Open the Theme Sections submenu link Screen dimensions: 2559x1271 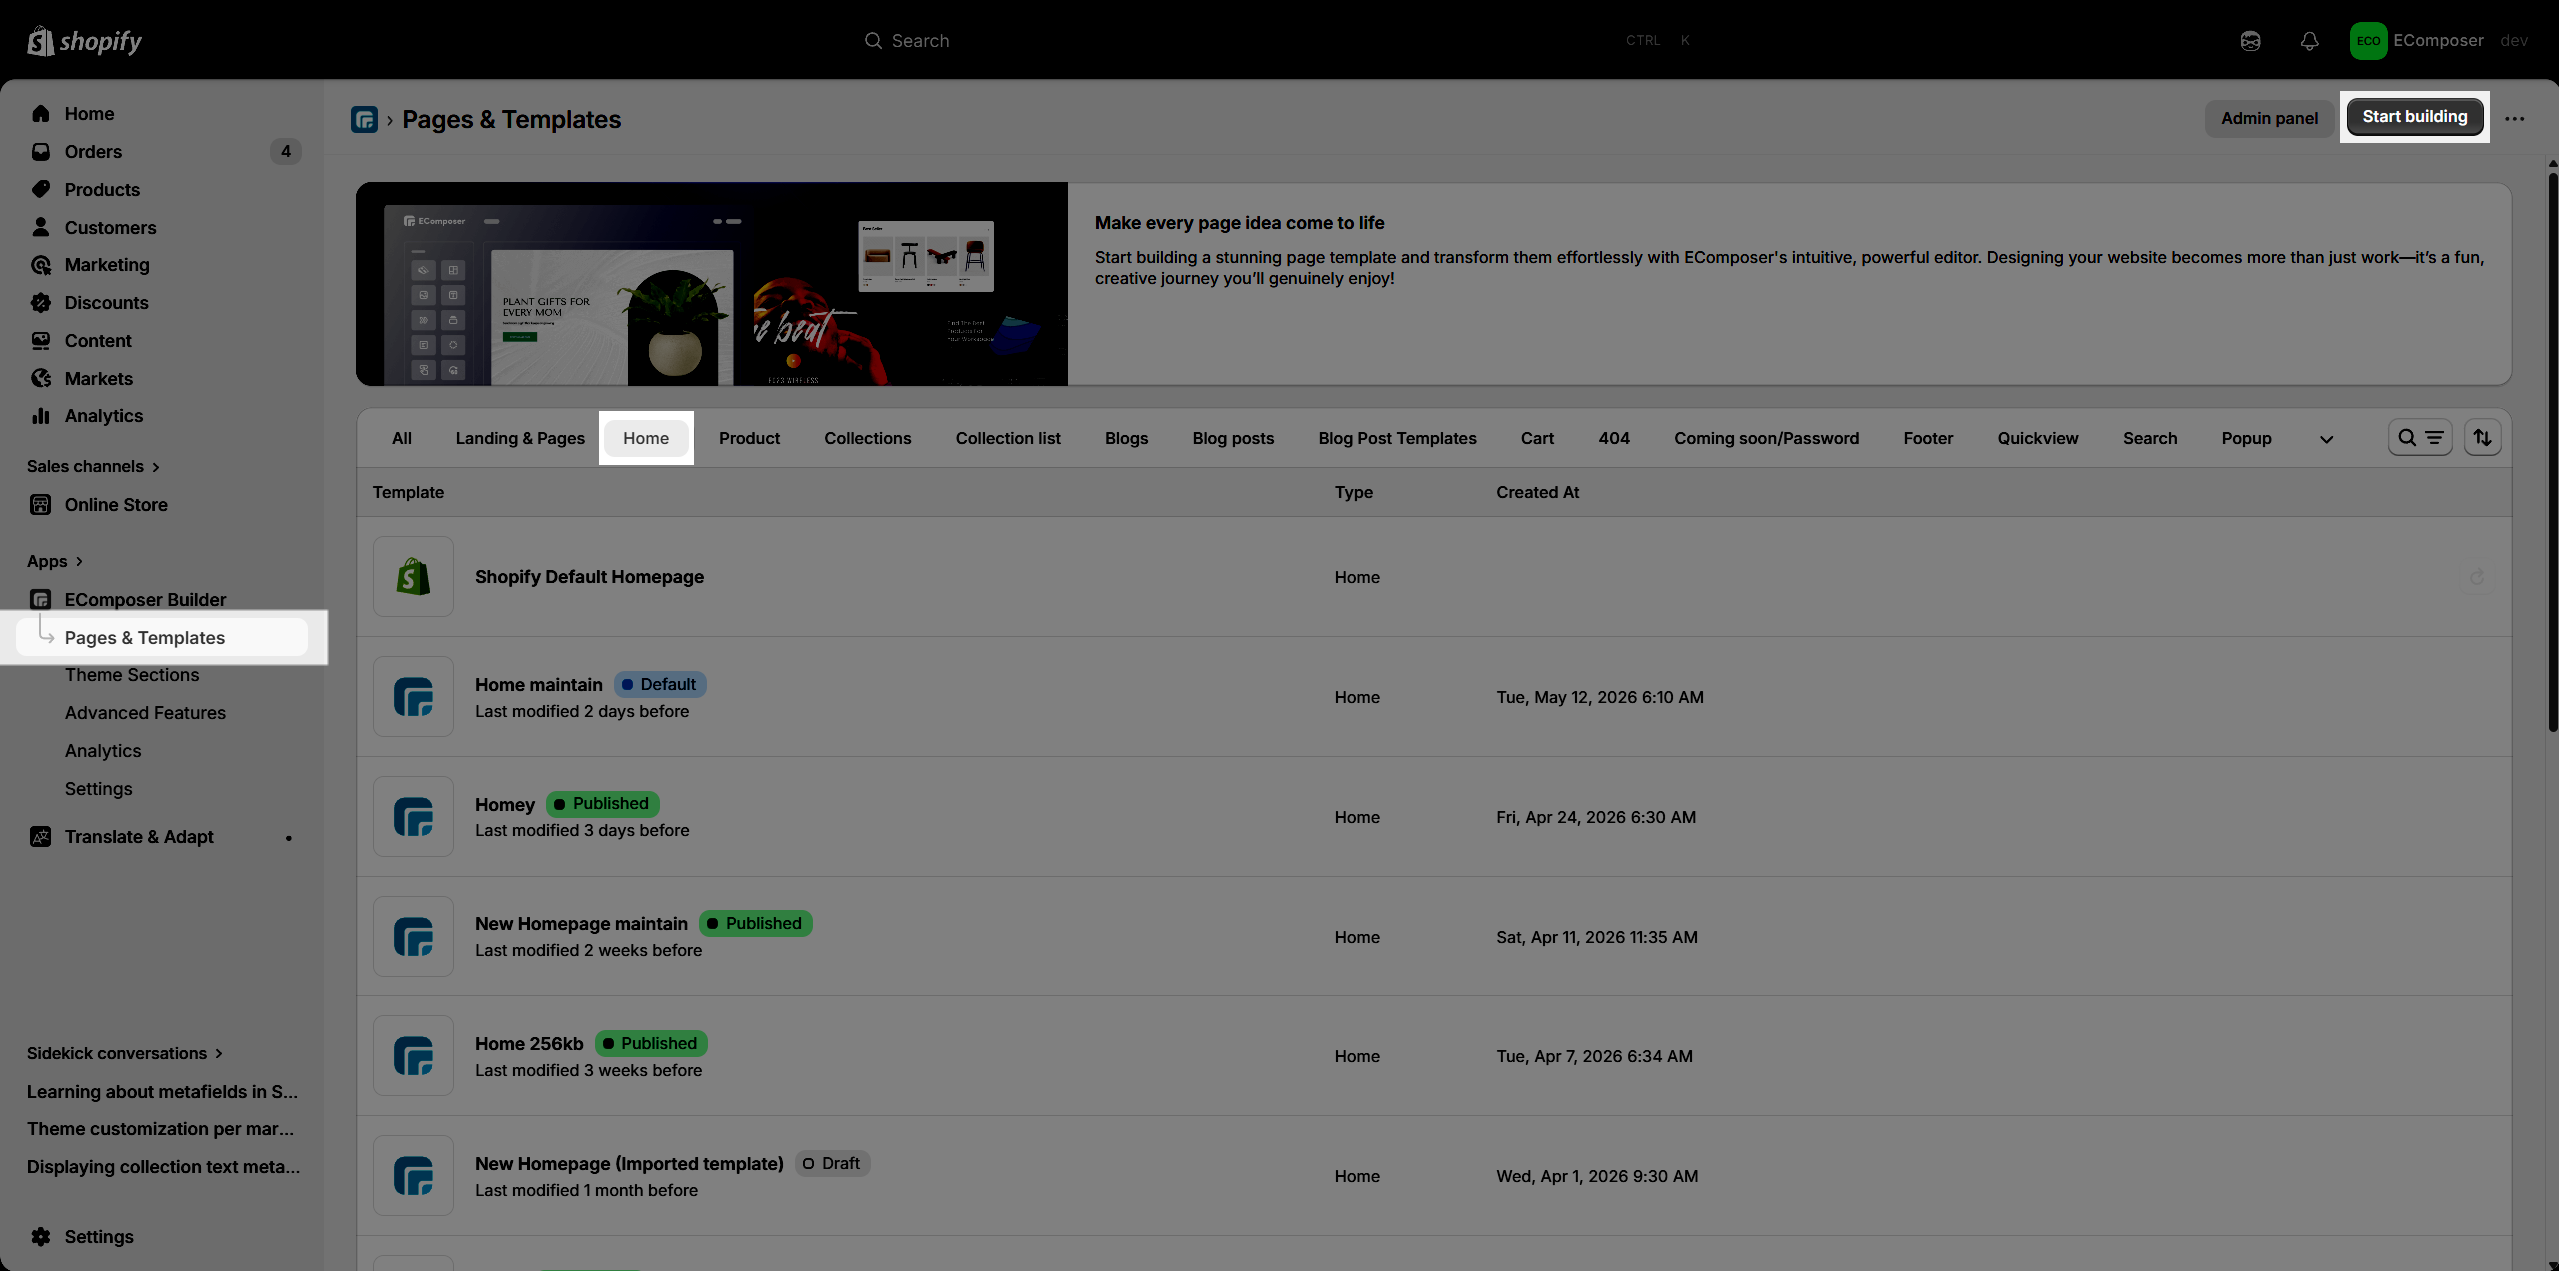point(132,675)
